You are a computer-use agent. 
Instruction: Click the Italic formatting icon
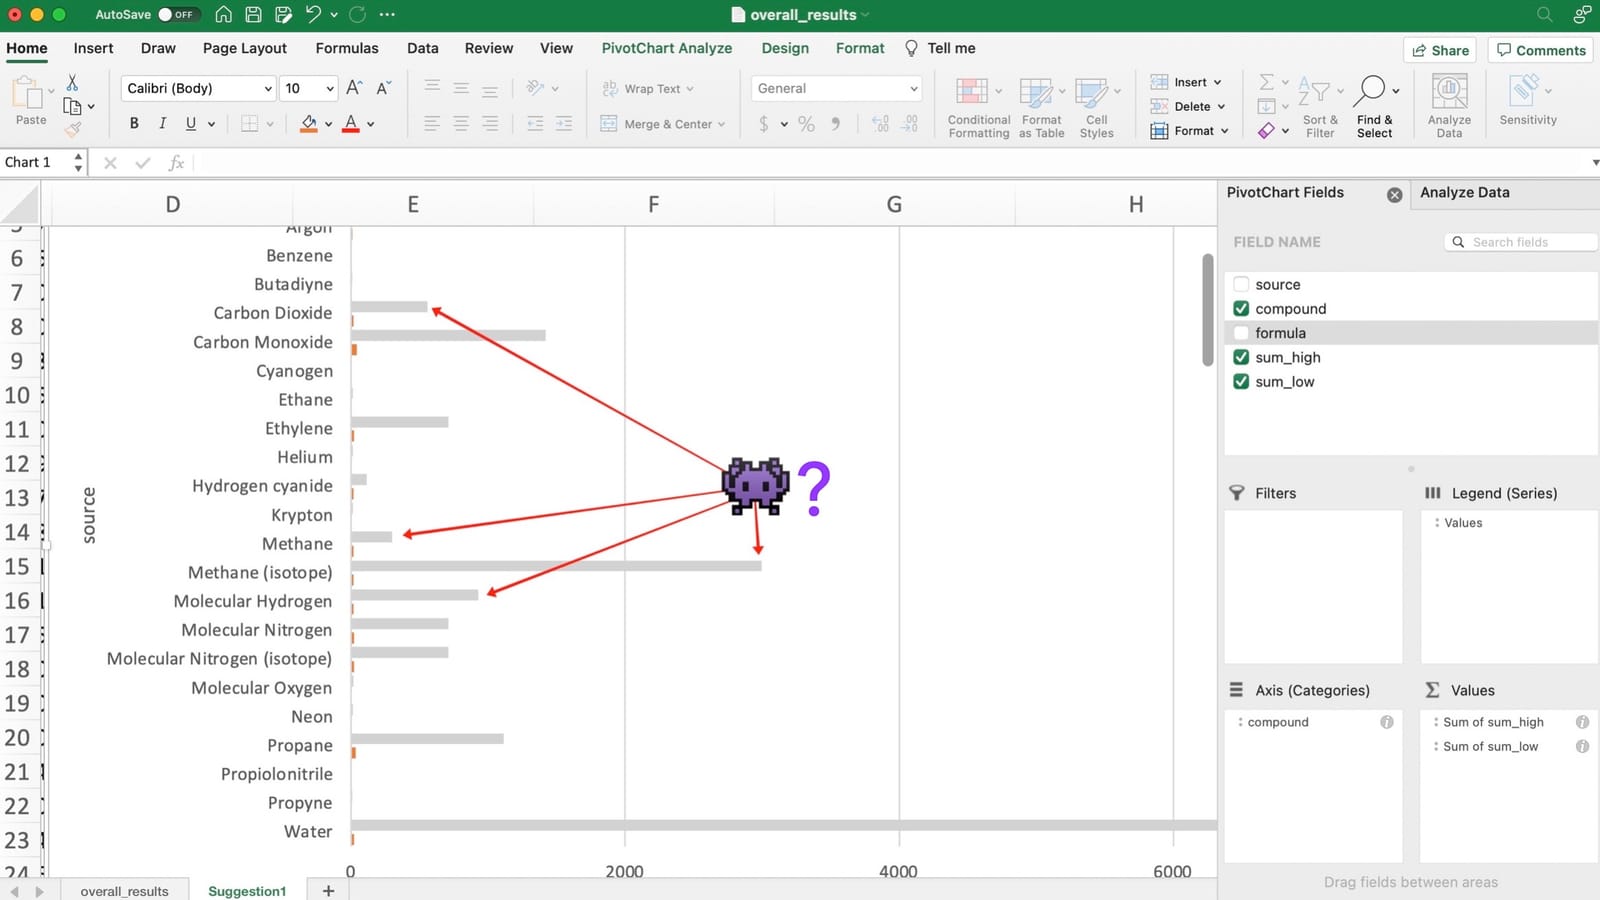162,123
